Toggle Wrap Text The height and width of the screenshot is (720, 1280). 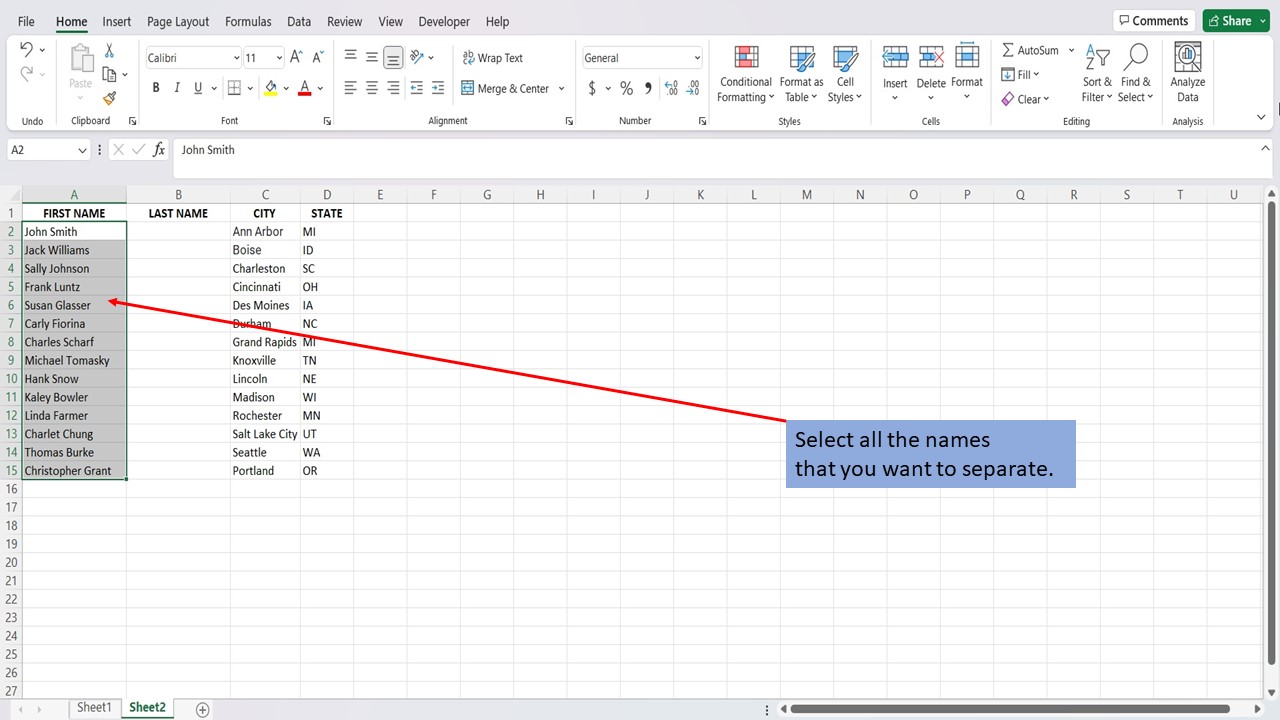[x=492, y=58]
